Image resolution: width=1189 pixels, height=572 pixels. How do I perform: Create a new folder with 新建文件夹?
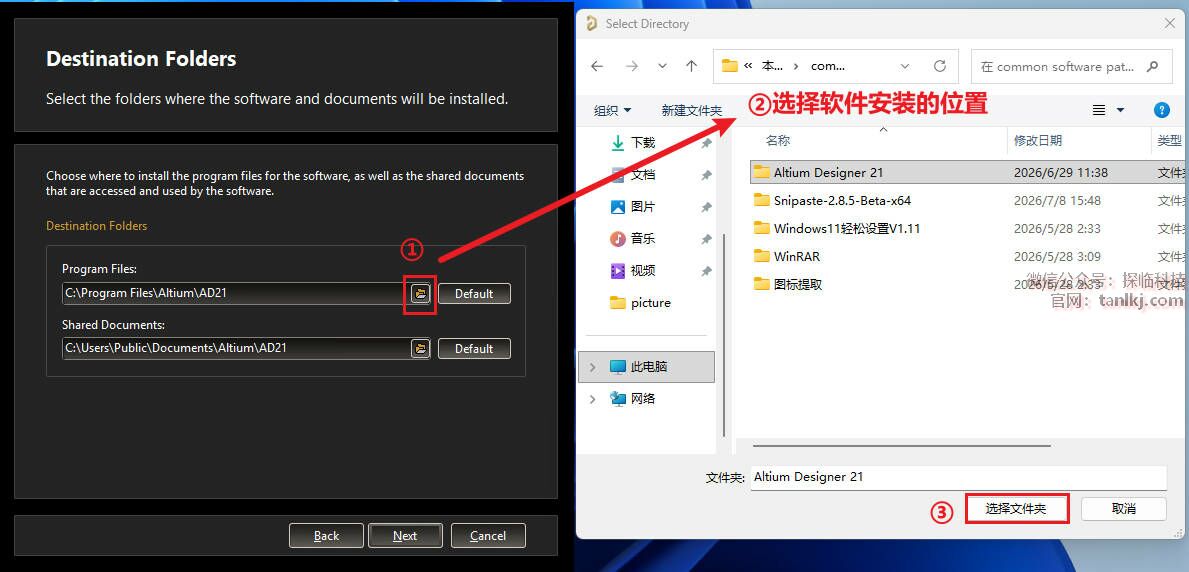[x=692, y=111]
